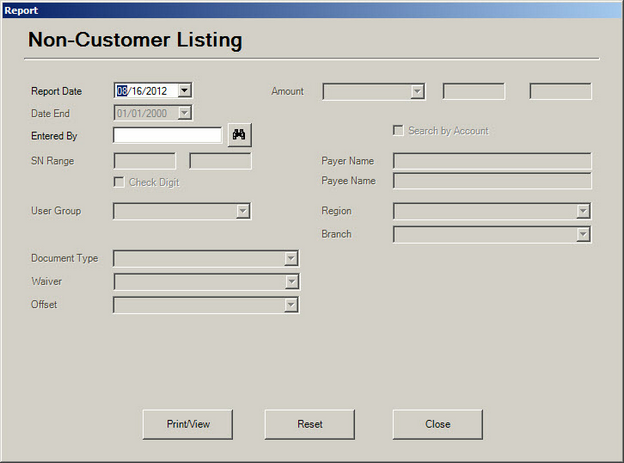Expand the Document Type dropdown

click(x=291, y=258)
